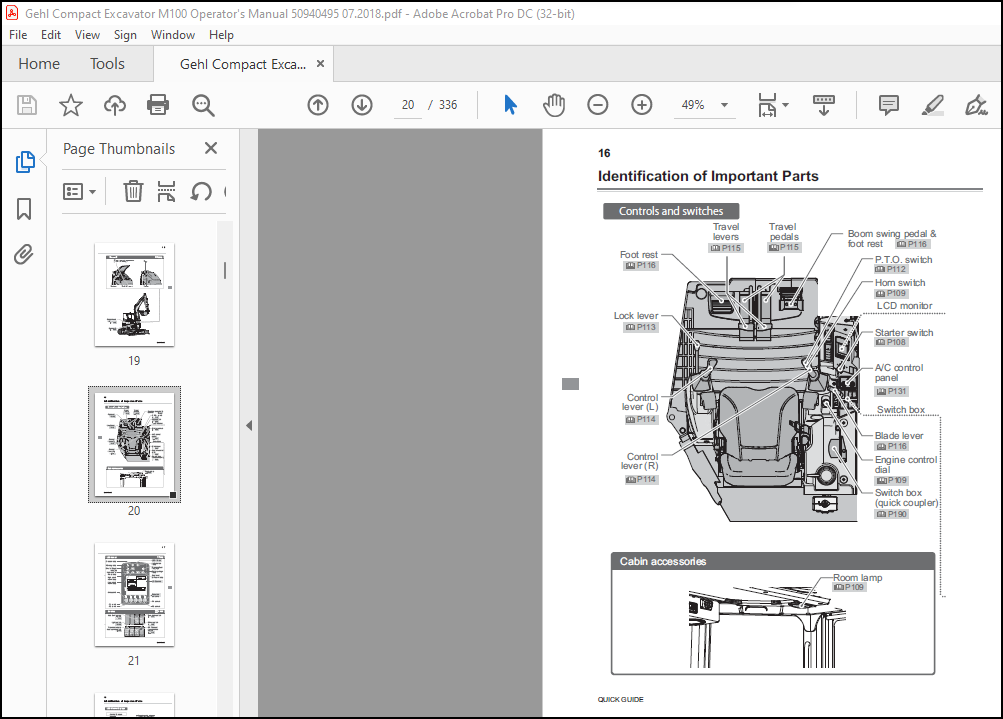Open the Find text magnifier icon
Screen dimensions: 1003x719
click(203, 105)
